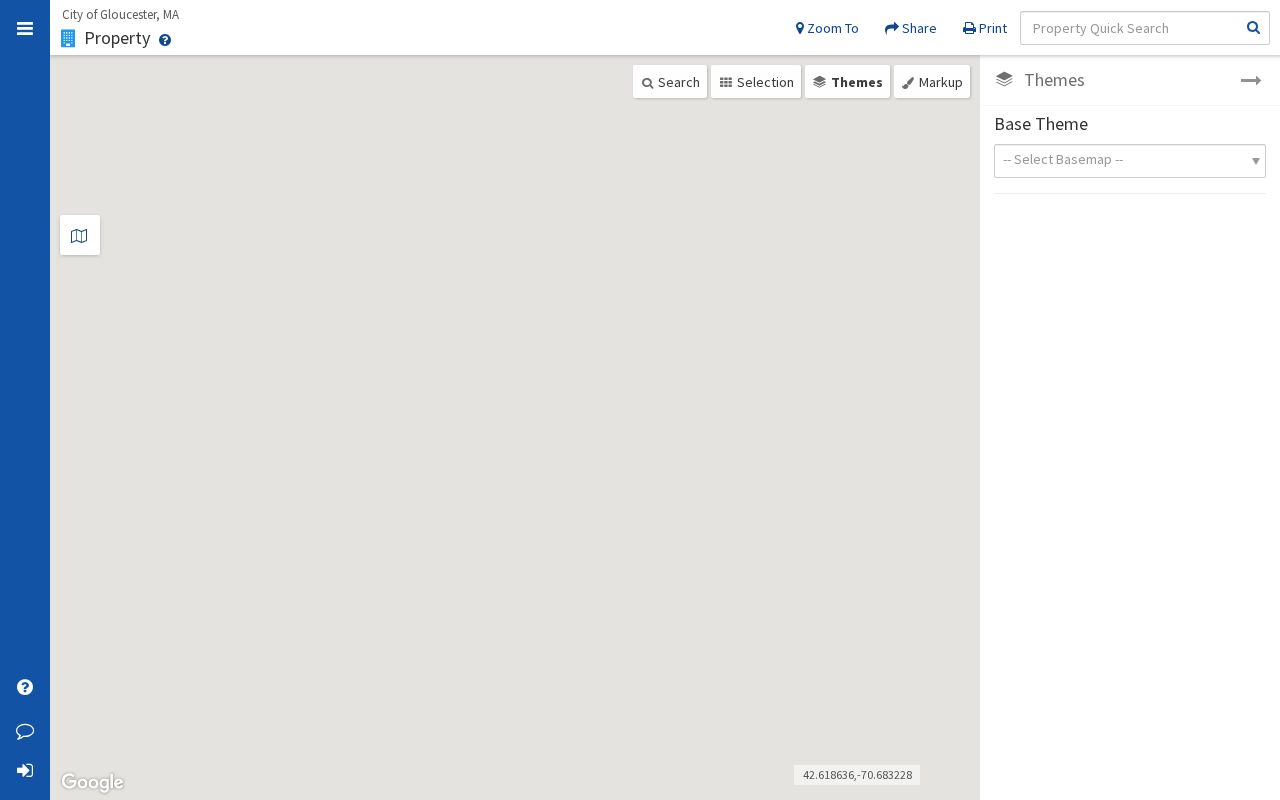Open the Select Basemap dropdown
Viewport: 1280px width, 800px height.
tap(1130, 160)
